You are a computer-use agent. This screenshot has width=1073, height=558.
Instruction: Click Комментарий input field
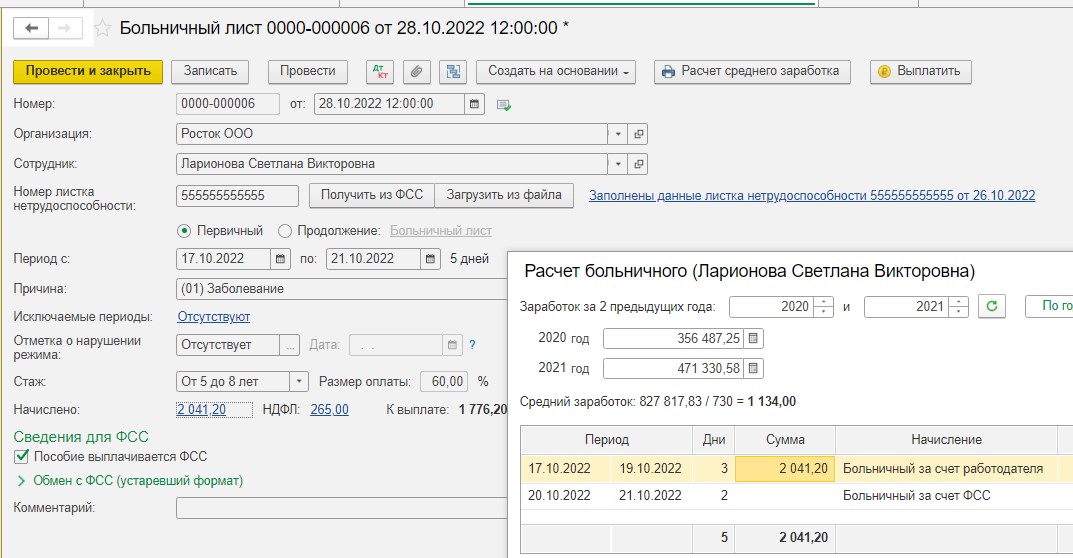click(342, 508)
